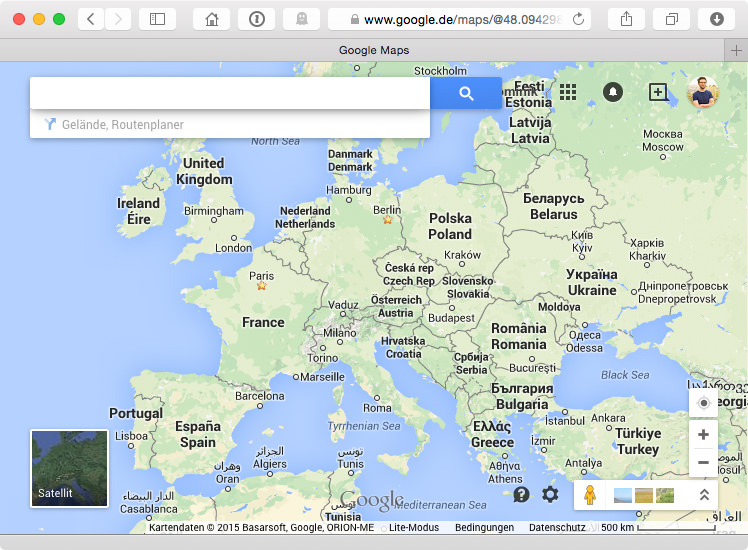Open the middle photo thumbnail in strip

coord(644,496)
